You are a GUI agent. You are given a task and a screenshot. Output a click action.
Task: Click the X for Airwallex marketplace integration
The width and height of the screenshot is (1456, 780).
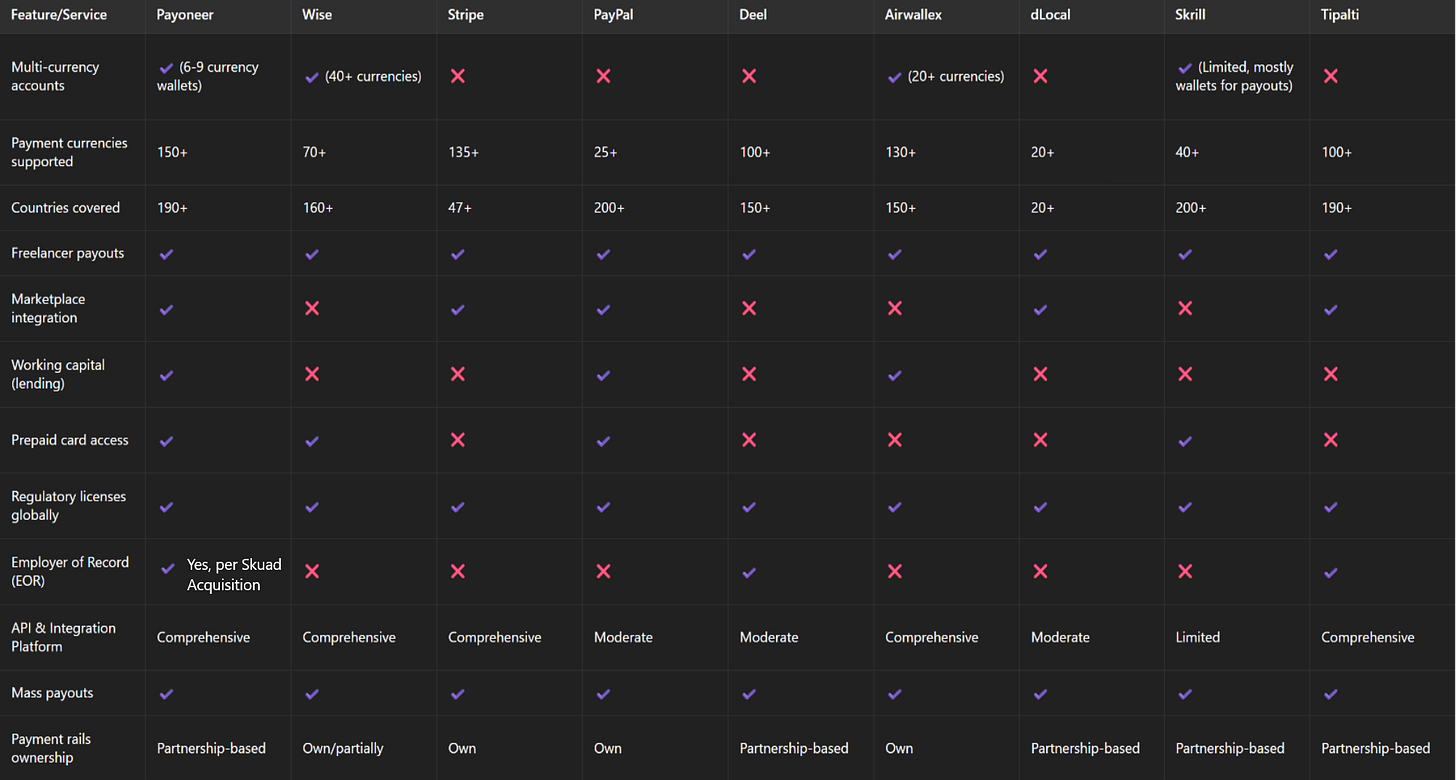point(894,309)
